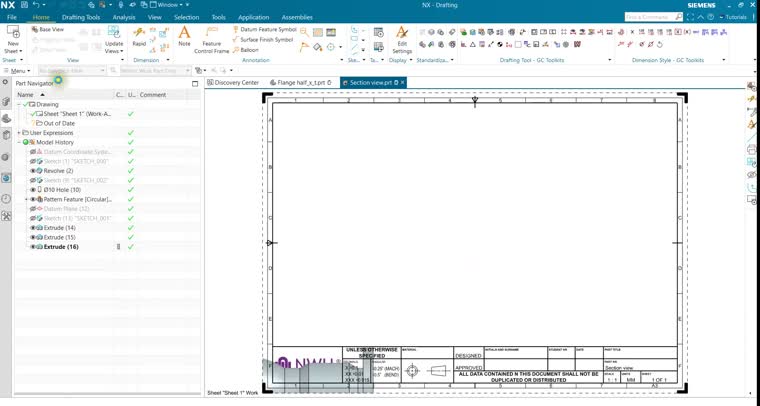Click the Save icon in title bar
Viewport: 760px width, 406px height.
24,5
